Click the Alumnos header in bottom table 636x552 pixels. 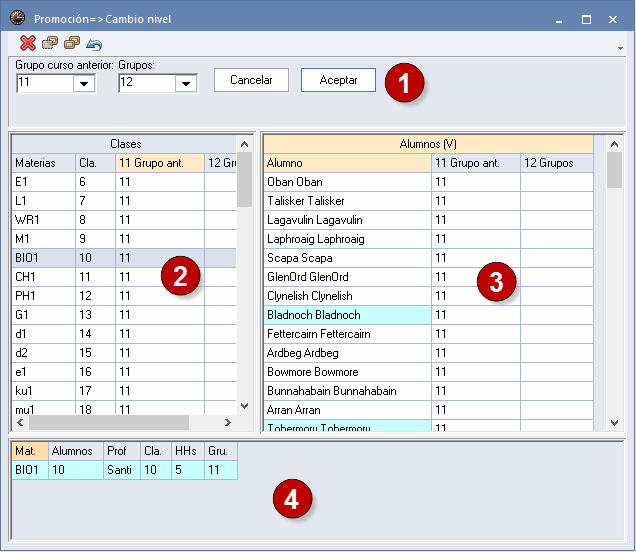click(x=76, y=451)
